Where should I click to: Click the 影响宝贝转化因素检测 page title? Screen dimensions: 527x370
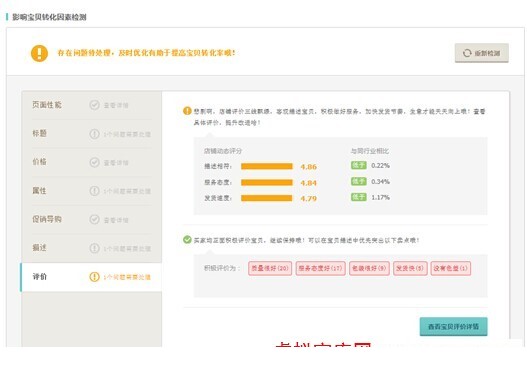[x=49, y=17]
